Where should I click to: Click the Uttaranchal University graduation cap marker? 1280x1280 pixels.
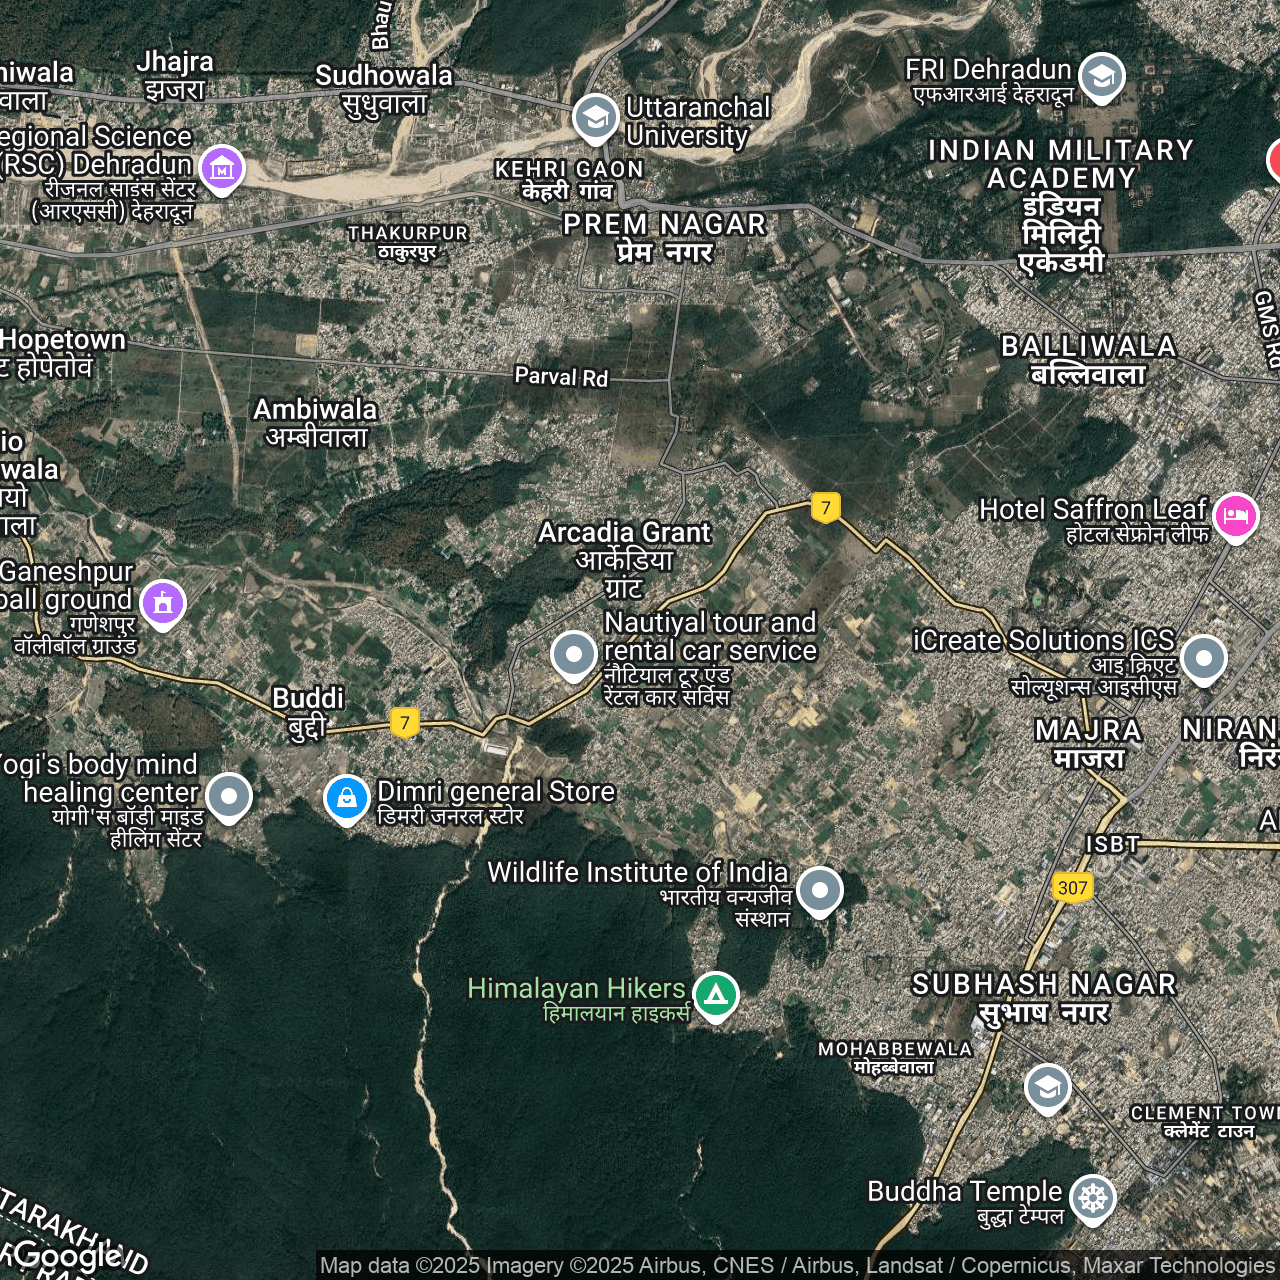pyautogui.click(x=595, y=118)
